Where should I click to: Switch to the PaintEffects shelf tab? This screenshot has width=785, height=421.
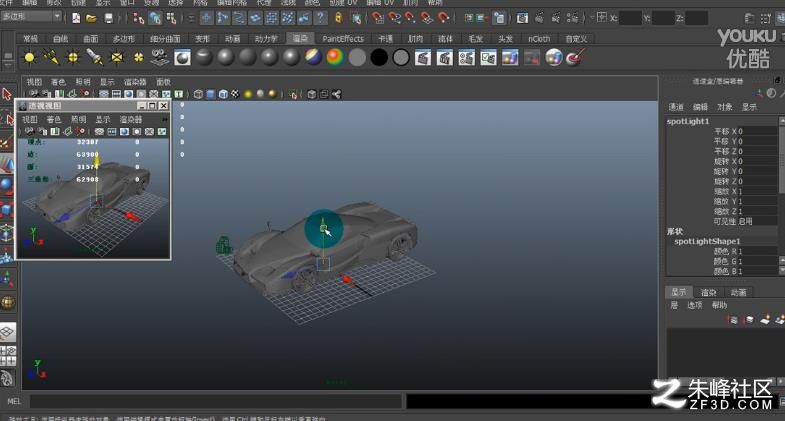pyautogui.click(x=343, y=39)
